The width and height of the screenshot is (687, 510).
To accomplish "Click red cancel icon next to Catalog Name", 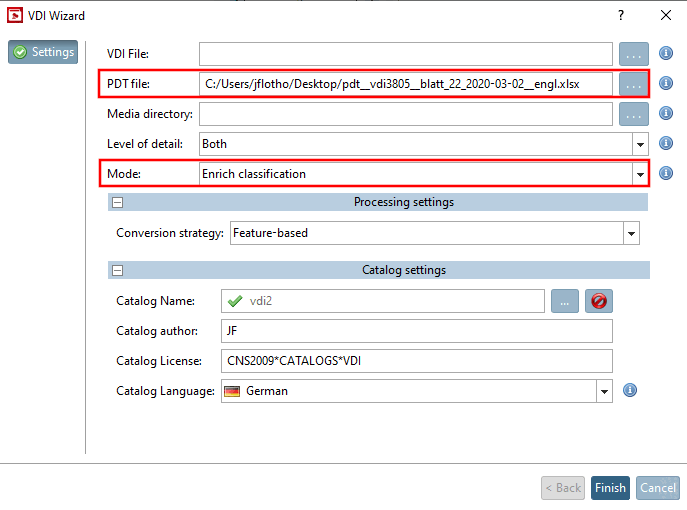I will (x=600, y=300).
